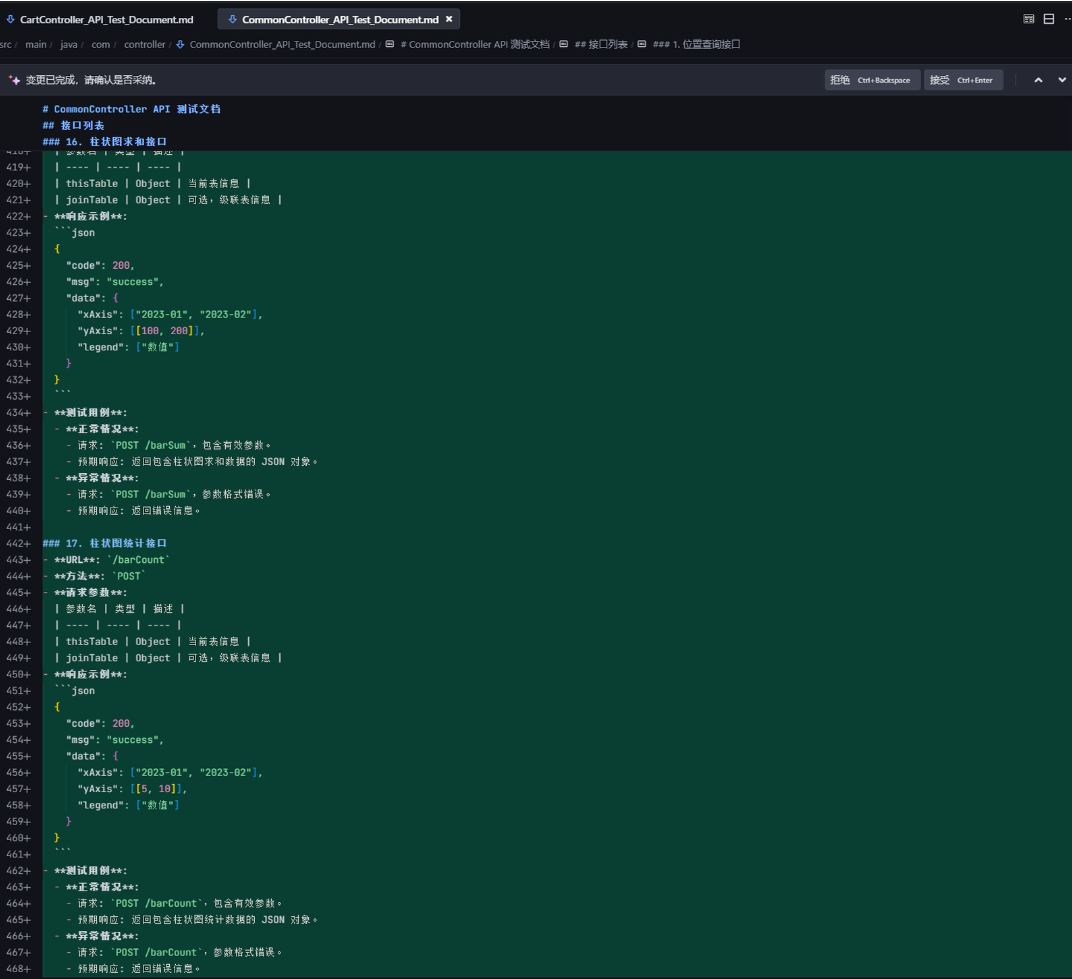Open the java breadcrumb segment
Image resolution: width=1072 pixels, height=979 pixels.
point(69,44)
